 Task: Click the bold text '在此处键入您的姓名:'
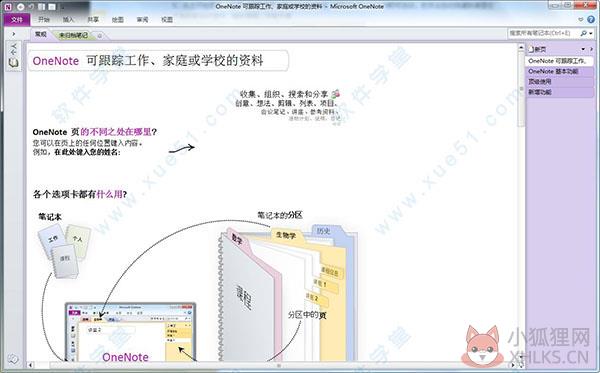coord(87,152)
